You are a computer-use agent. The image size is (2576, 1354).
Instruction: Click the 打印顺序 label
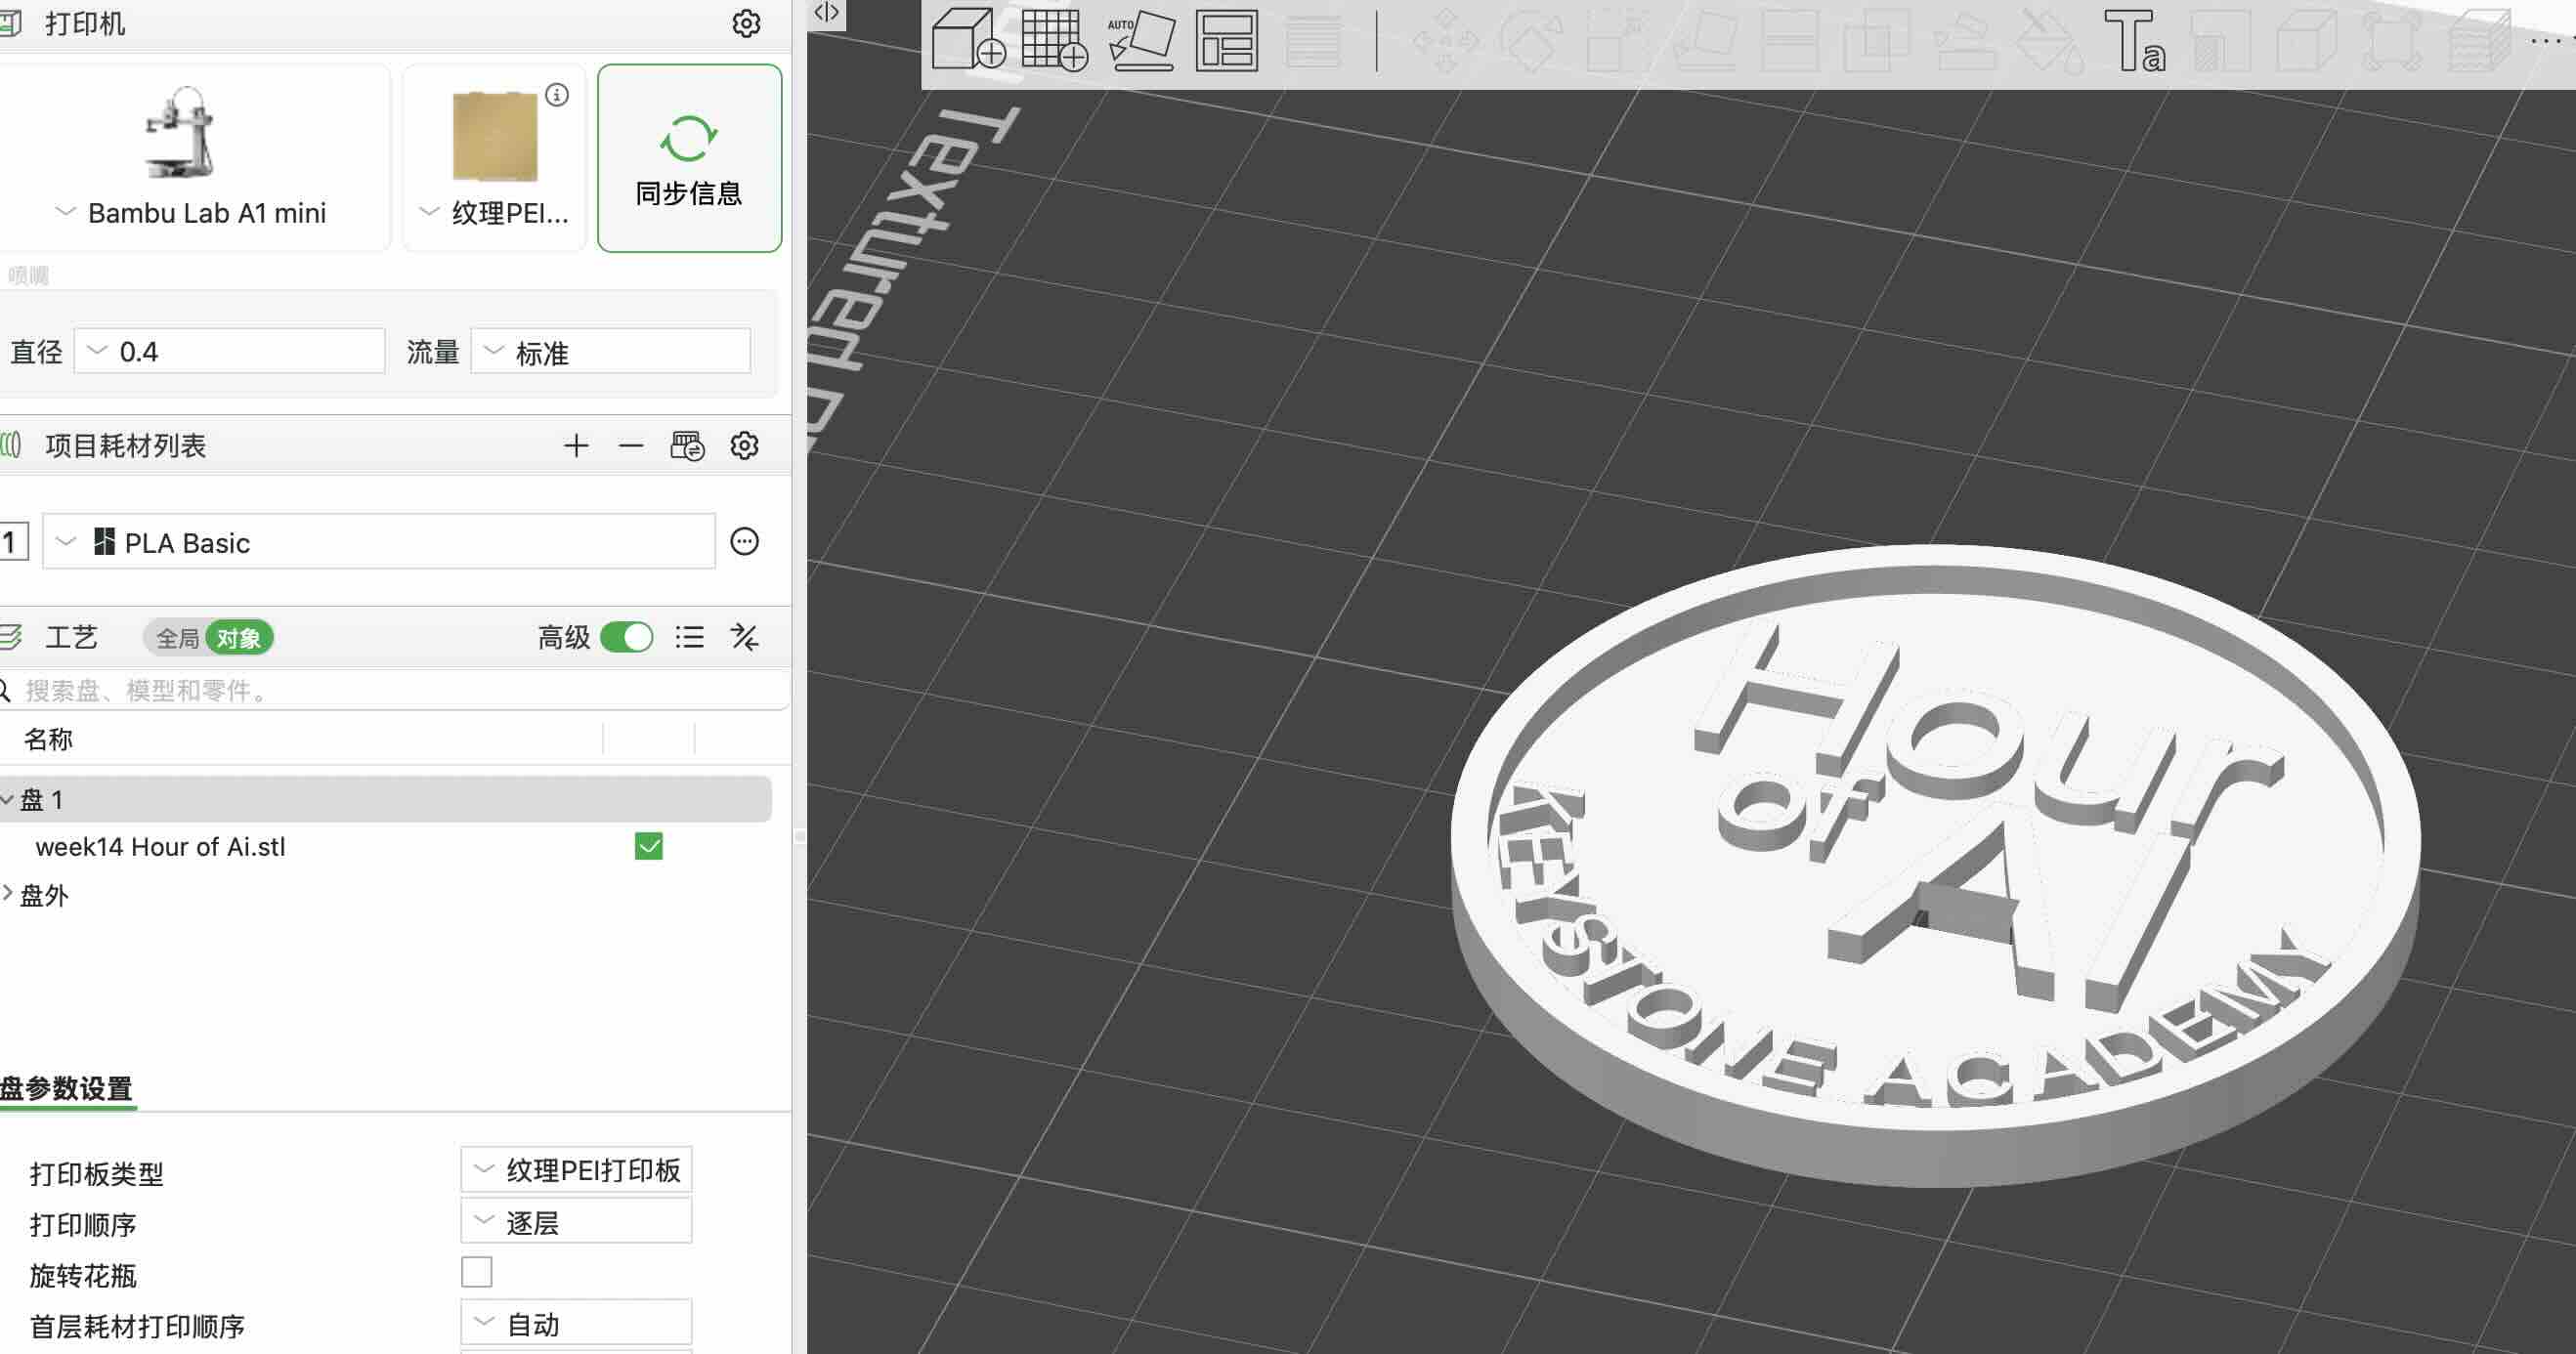(82, 1224)
